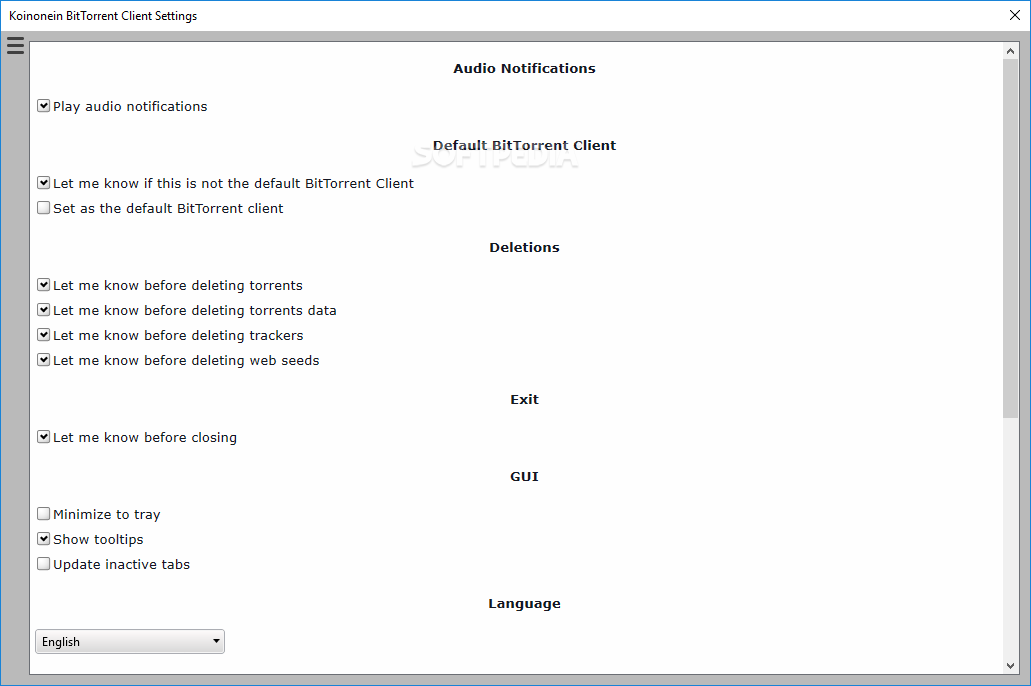This screenshot has height=686, width=1031.
Task: Disable Play audio notifications checkbox
Action: (43, 106)
